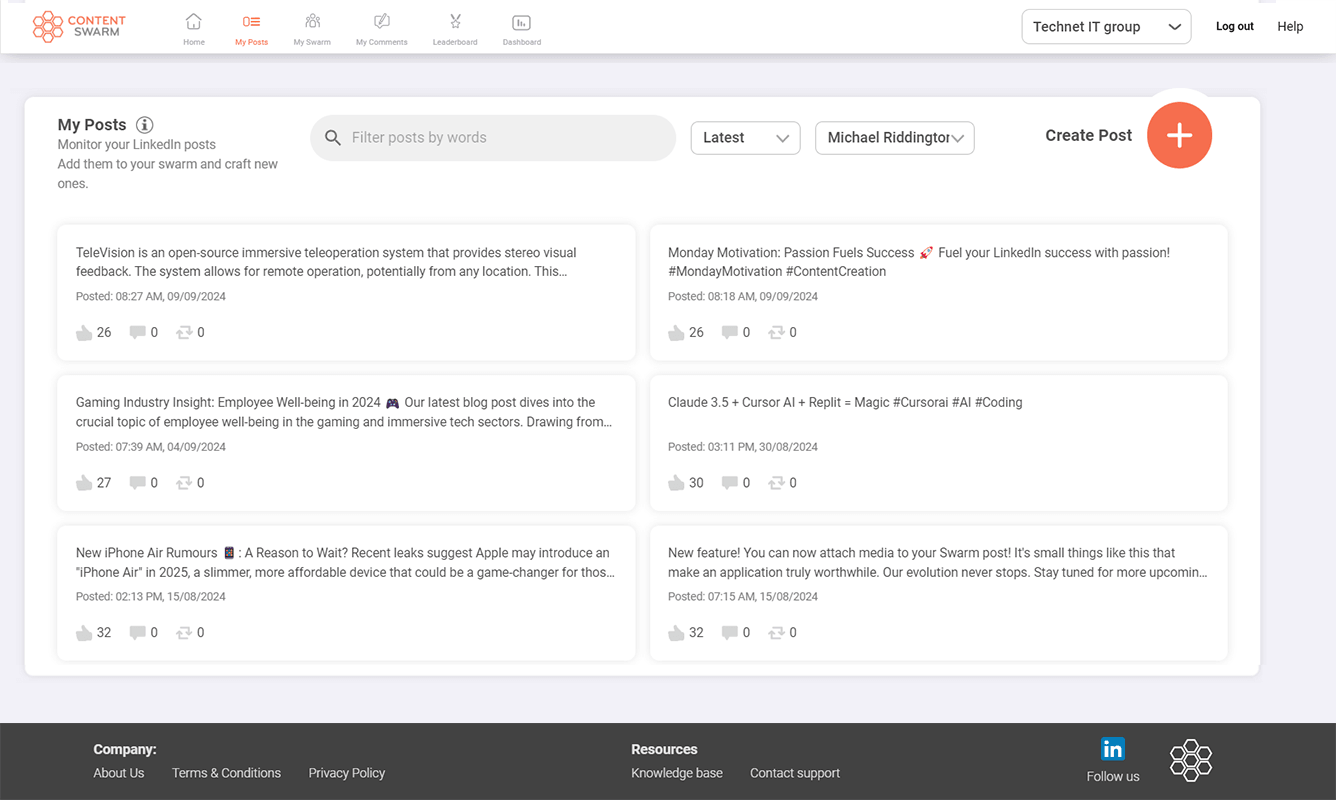The width and height of the screenshot is (1336, 800).
Task: Open My Swarm nav item
Action: (x=312, y=29)
